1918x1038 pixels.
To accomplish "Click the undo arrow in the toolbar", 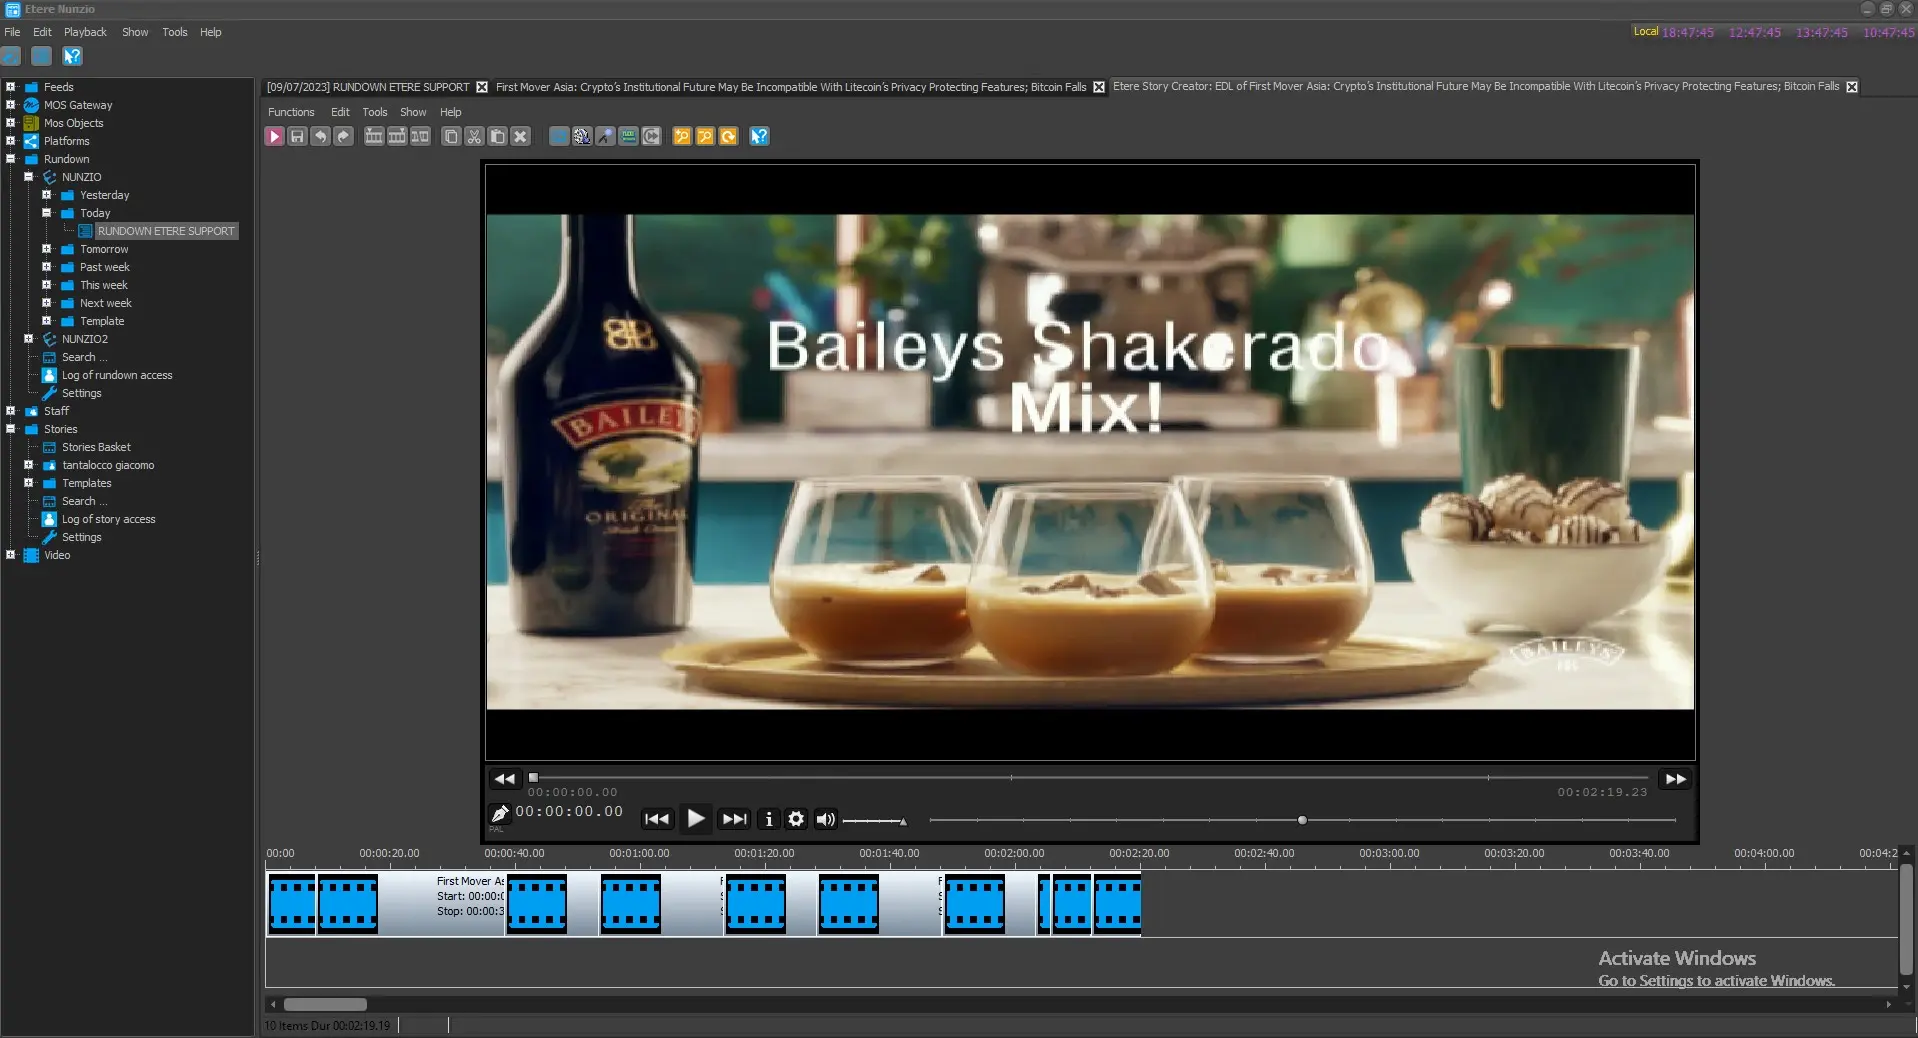I will [x=320, y=137].
